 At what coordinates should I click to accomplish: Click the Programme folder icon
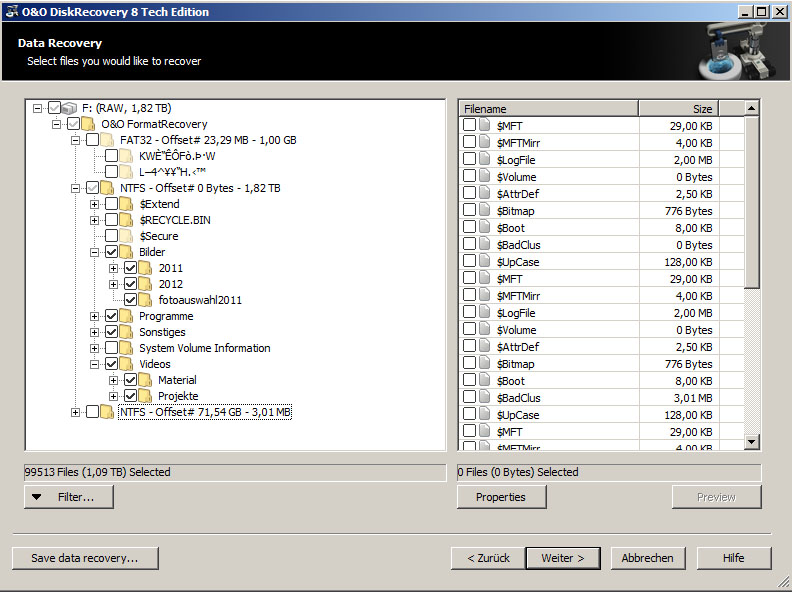tap(126, 316)
